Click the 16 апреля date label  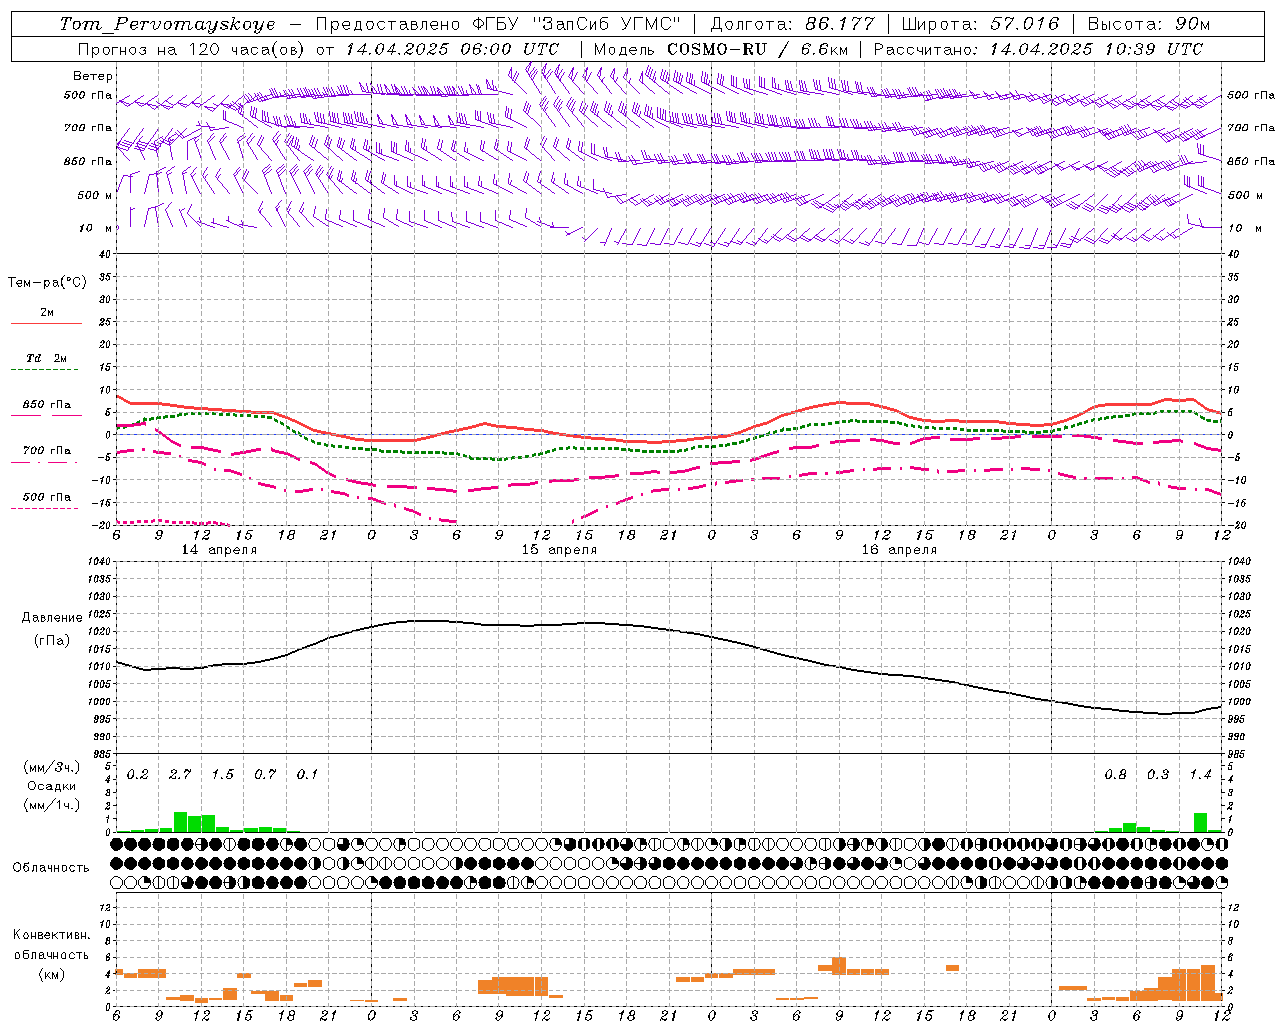point(899,550)
